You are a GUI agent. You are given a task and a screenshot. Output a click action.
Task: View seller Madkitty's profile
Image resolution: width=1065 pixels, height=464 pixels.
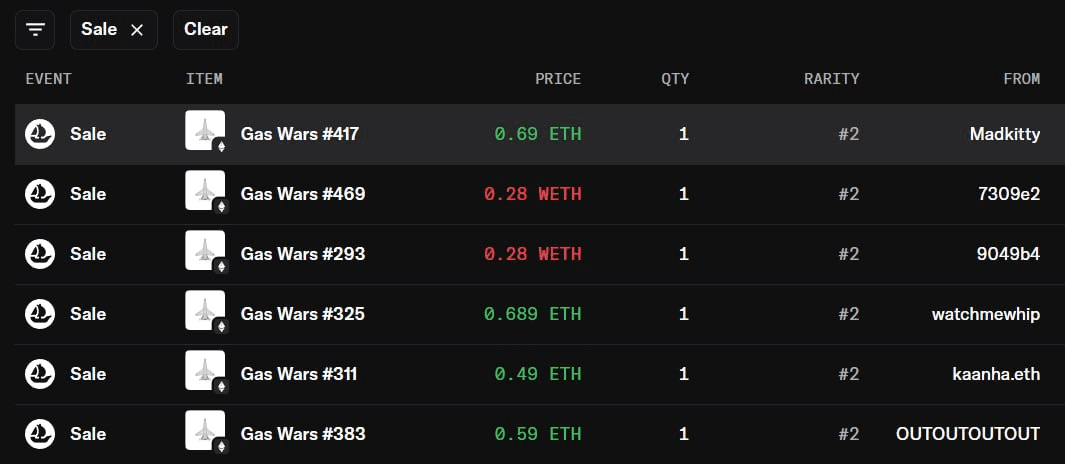pyautogui.click(x=1005, y=134)
